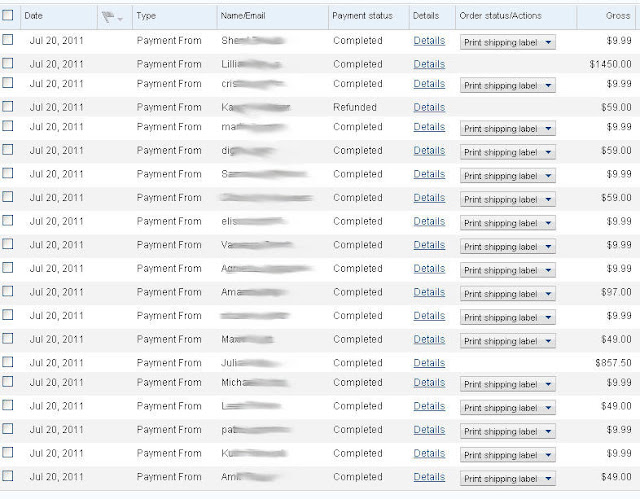Tick the checkbox for payer starting with Max
The height and width of the screenshot is (499, 640).
click(7, 338)
